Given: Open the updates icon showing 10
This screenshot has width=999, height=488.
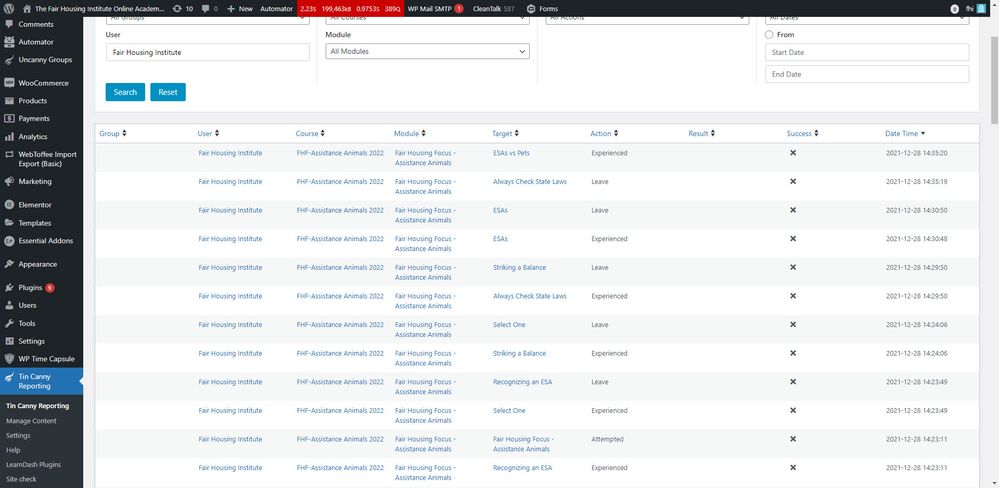Looking at the screenshot, I should 183,8.
